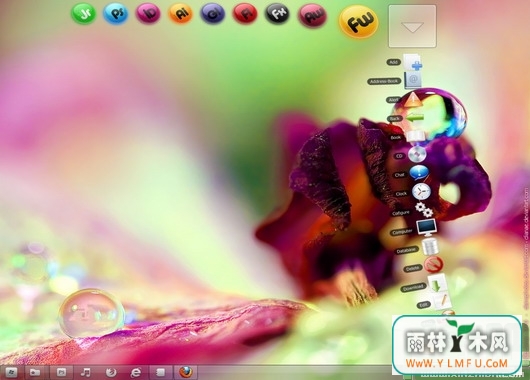Click the music note taskbar icon

(86, 373)
